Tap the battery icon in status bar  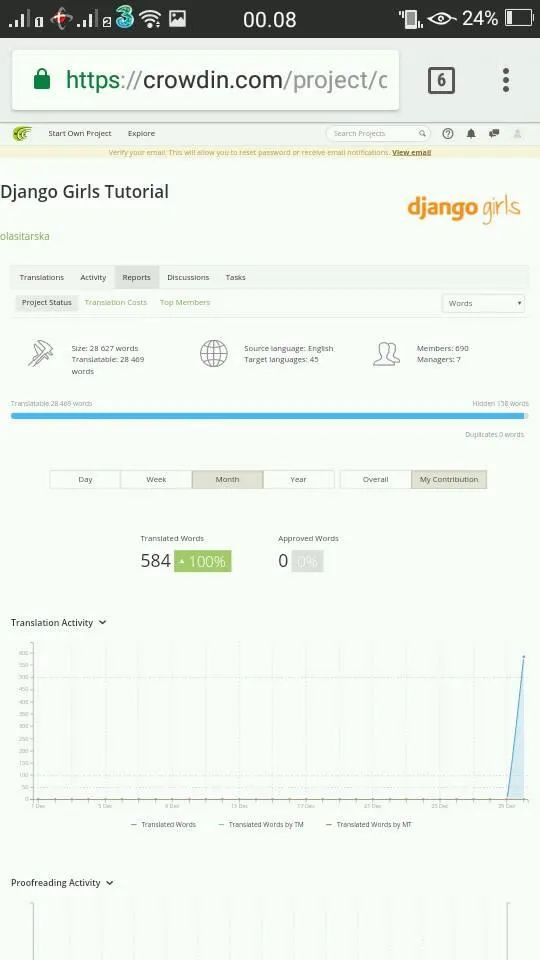pyautogui.click(x=519, y=18)
